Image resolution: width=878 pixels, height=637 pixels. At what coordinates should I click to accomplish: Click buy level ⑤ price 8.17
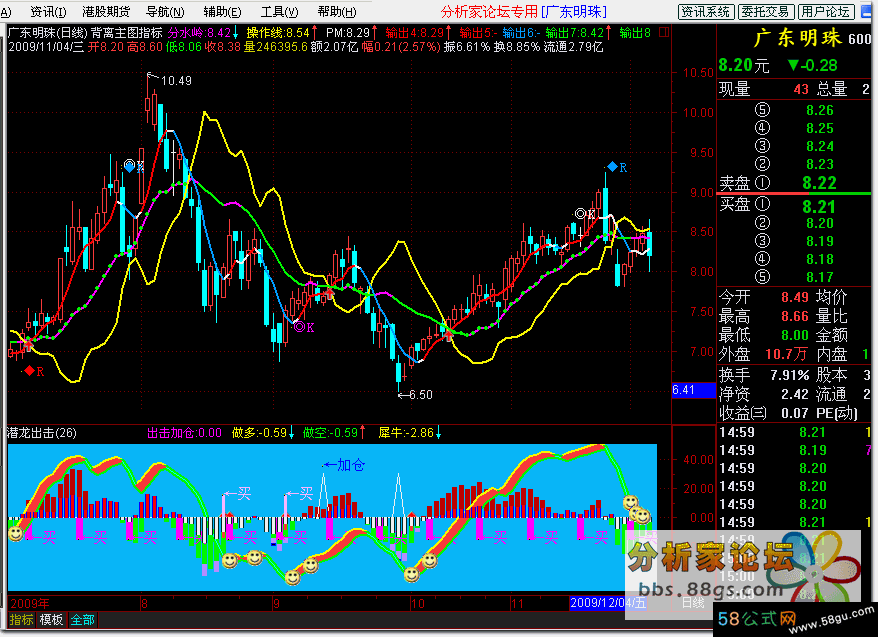click(x=820, y=277)
